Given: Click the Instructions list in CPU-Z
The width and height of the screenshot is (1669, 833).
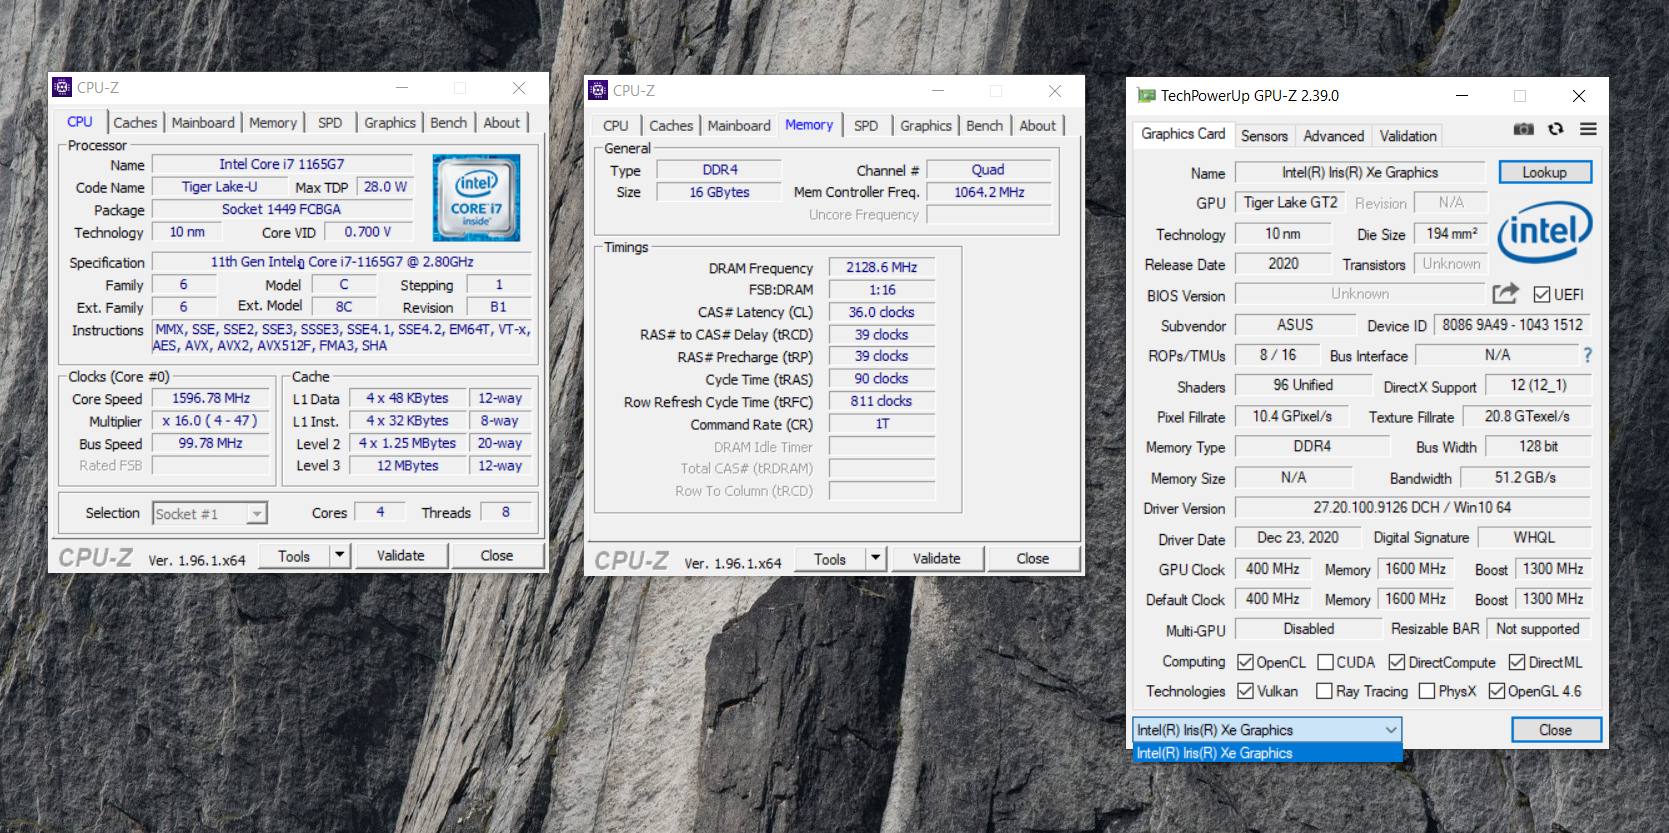Looking at the screenshot, I should coord(342,337).
